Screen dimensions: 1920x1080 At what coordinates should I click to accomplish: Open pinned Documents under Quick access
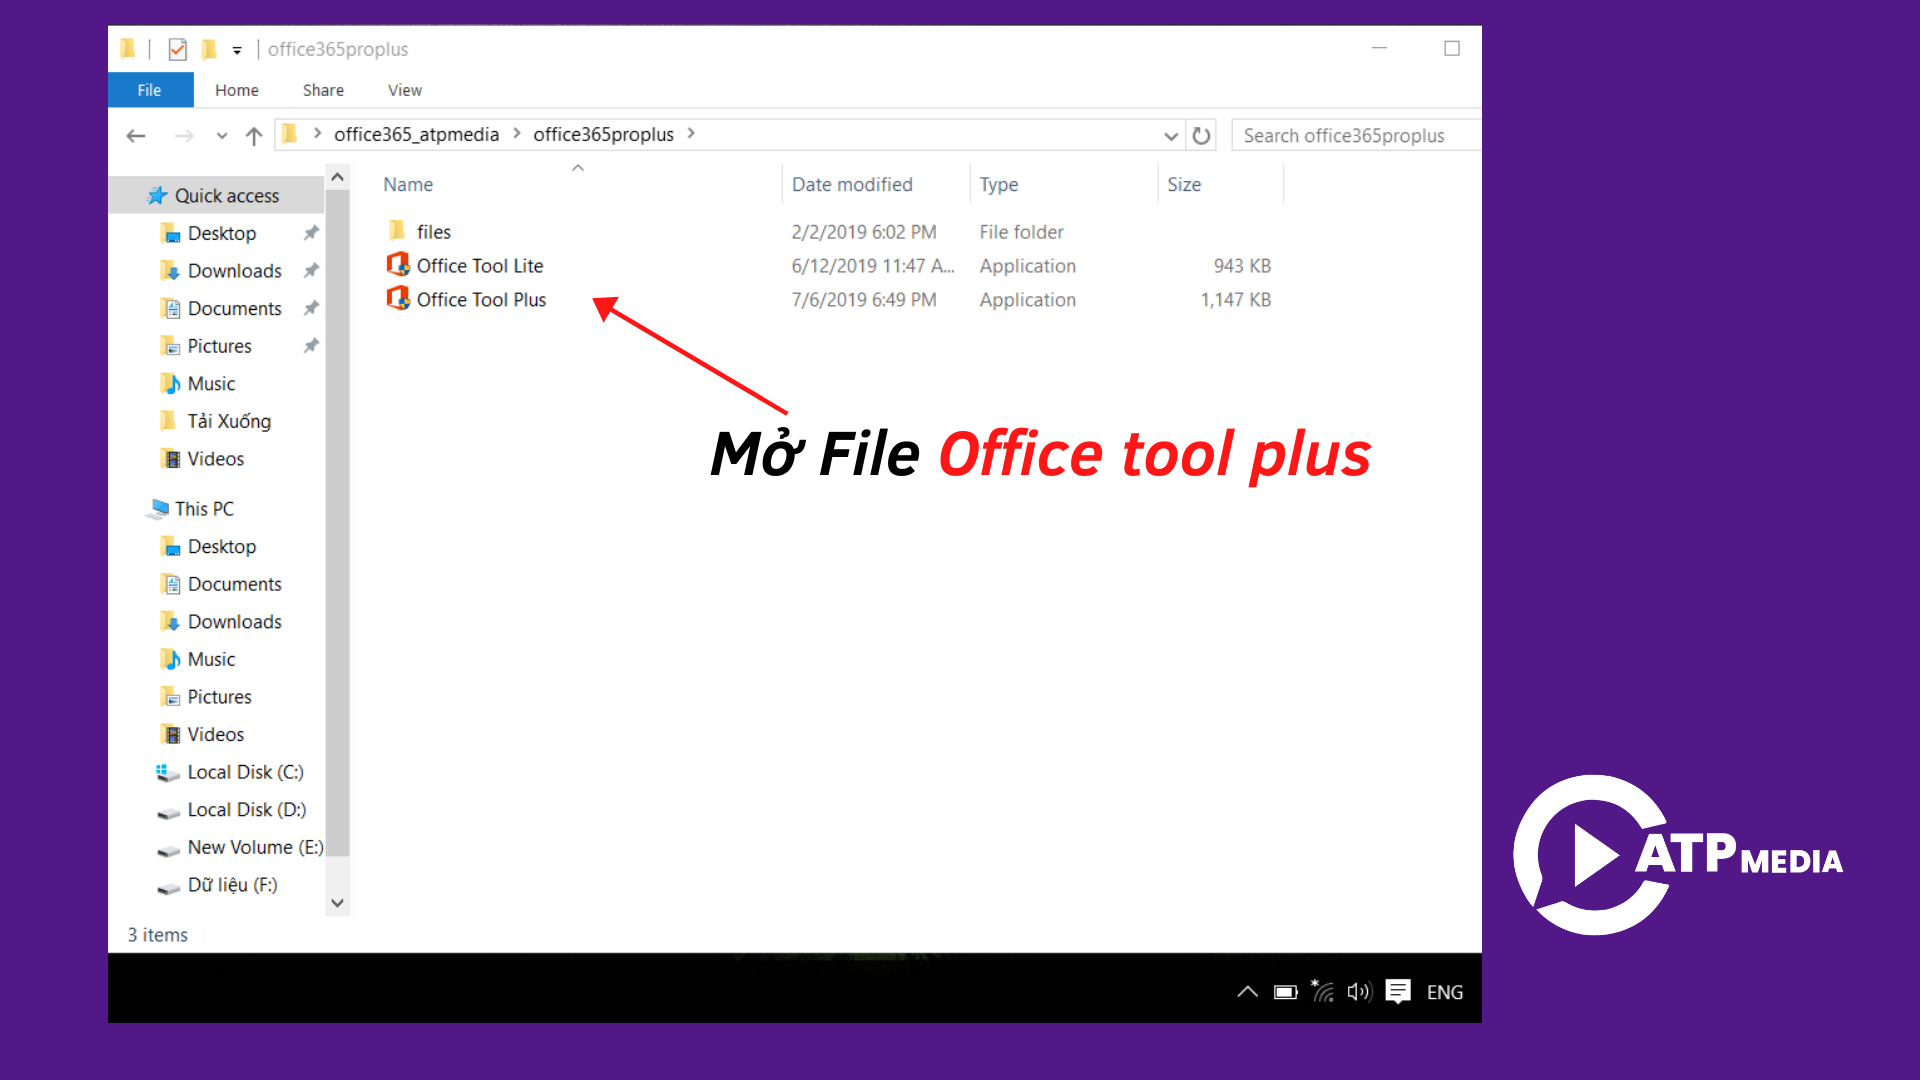pyautogui.click(x=235, y=309)
